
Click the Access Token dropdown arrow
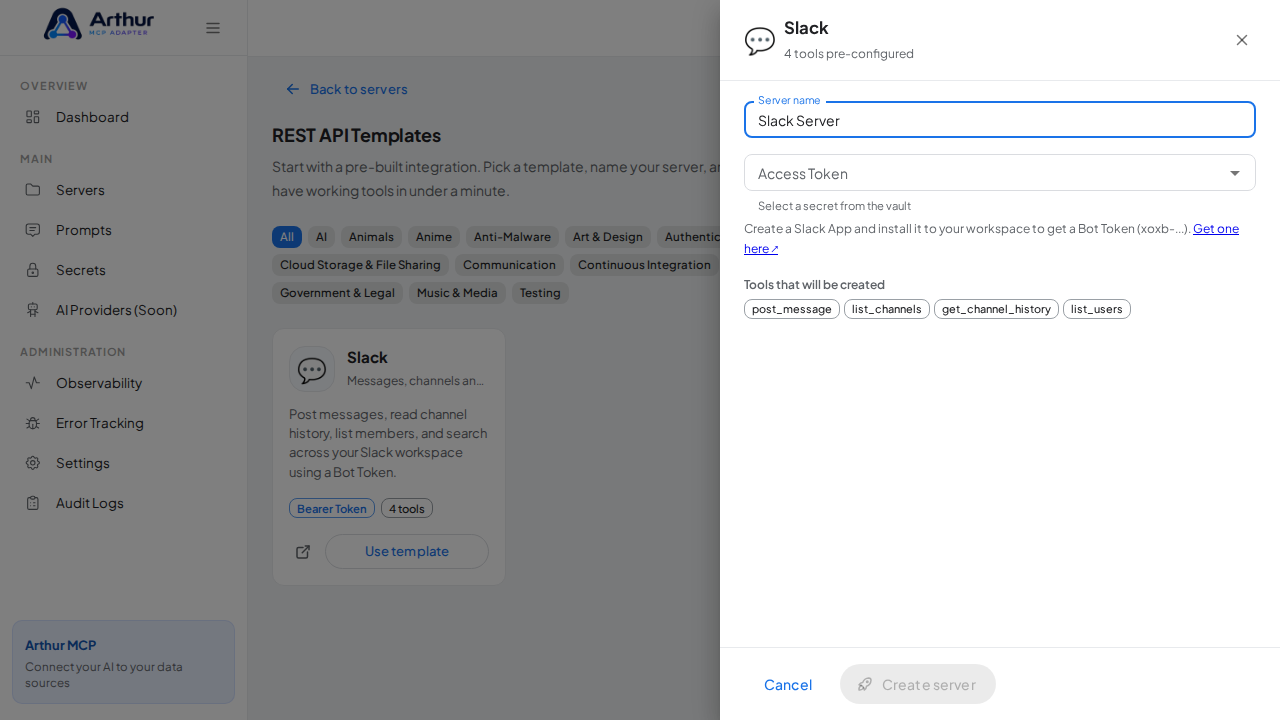tap(1235, 173)
